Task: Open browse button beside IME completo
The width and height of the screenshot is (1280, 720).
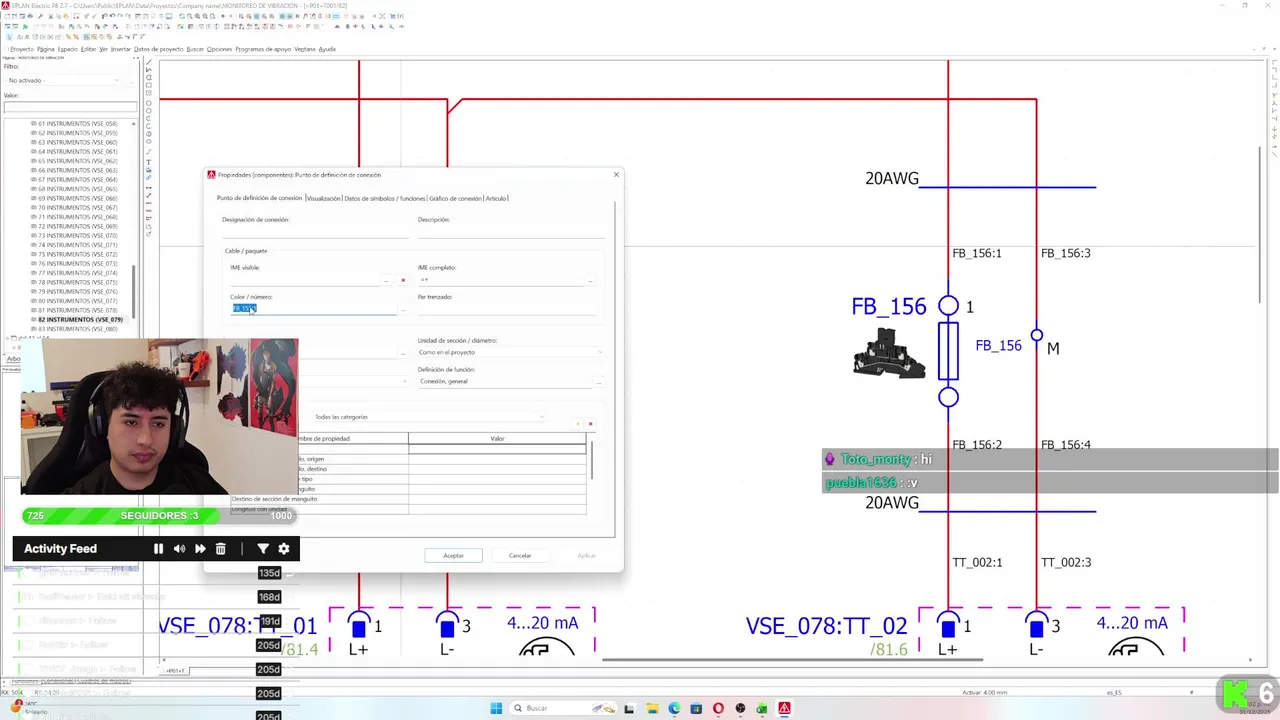Action: (591, 280)
